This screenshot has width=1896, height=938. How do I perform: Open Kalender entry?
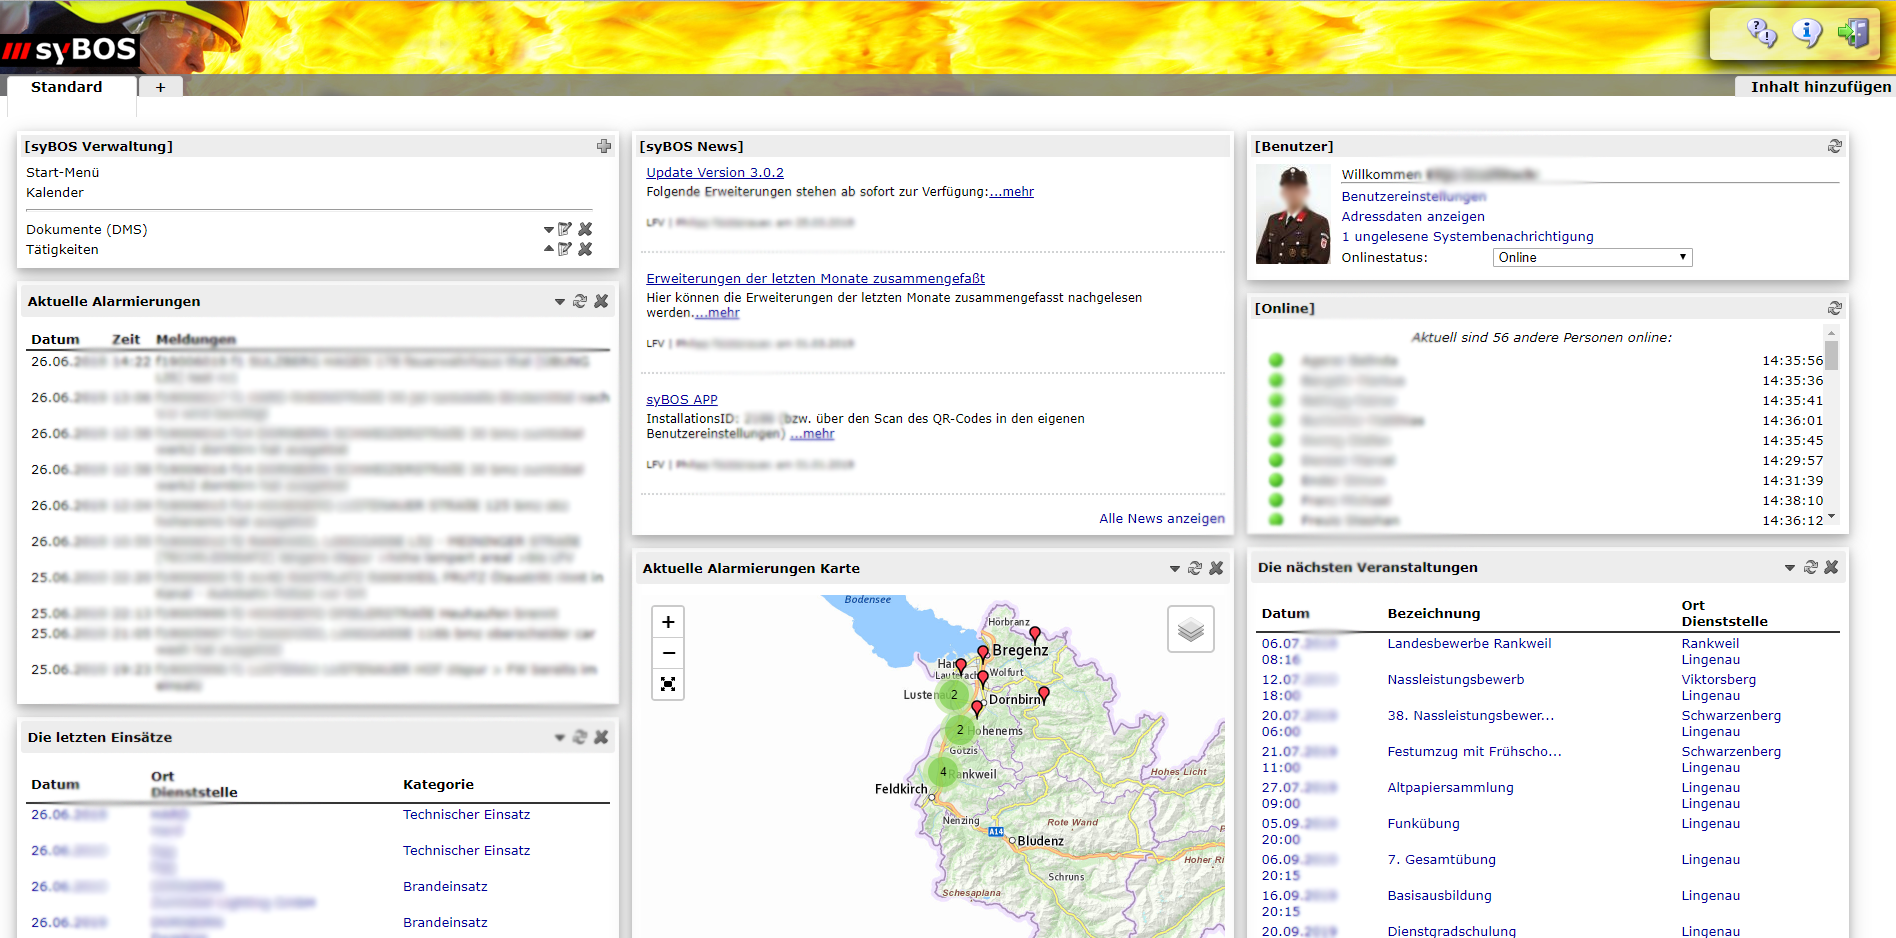click(55, 193)
